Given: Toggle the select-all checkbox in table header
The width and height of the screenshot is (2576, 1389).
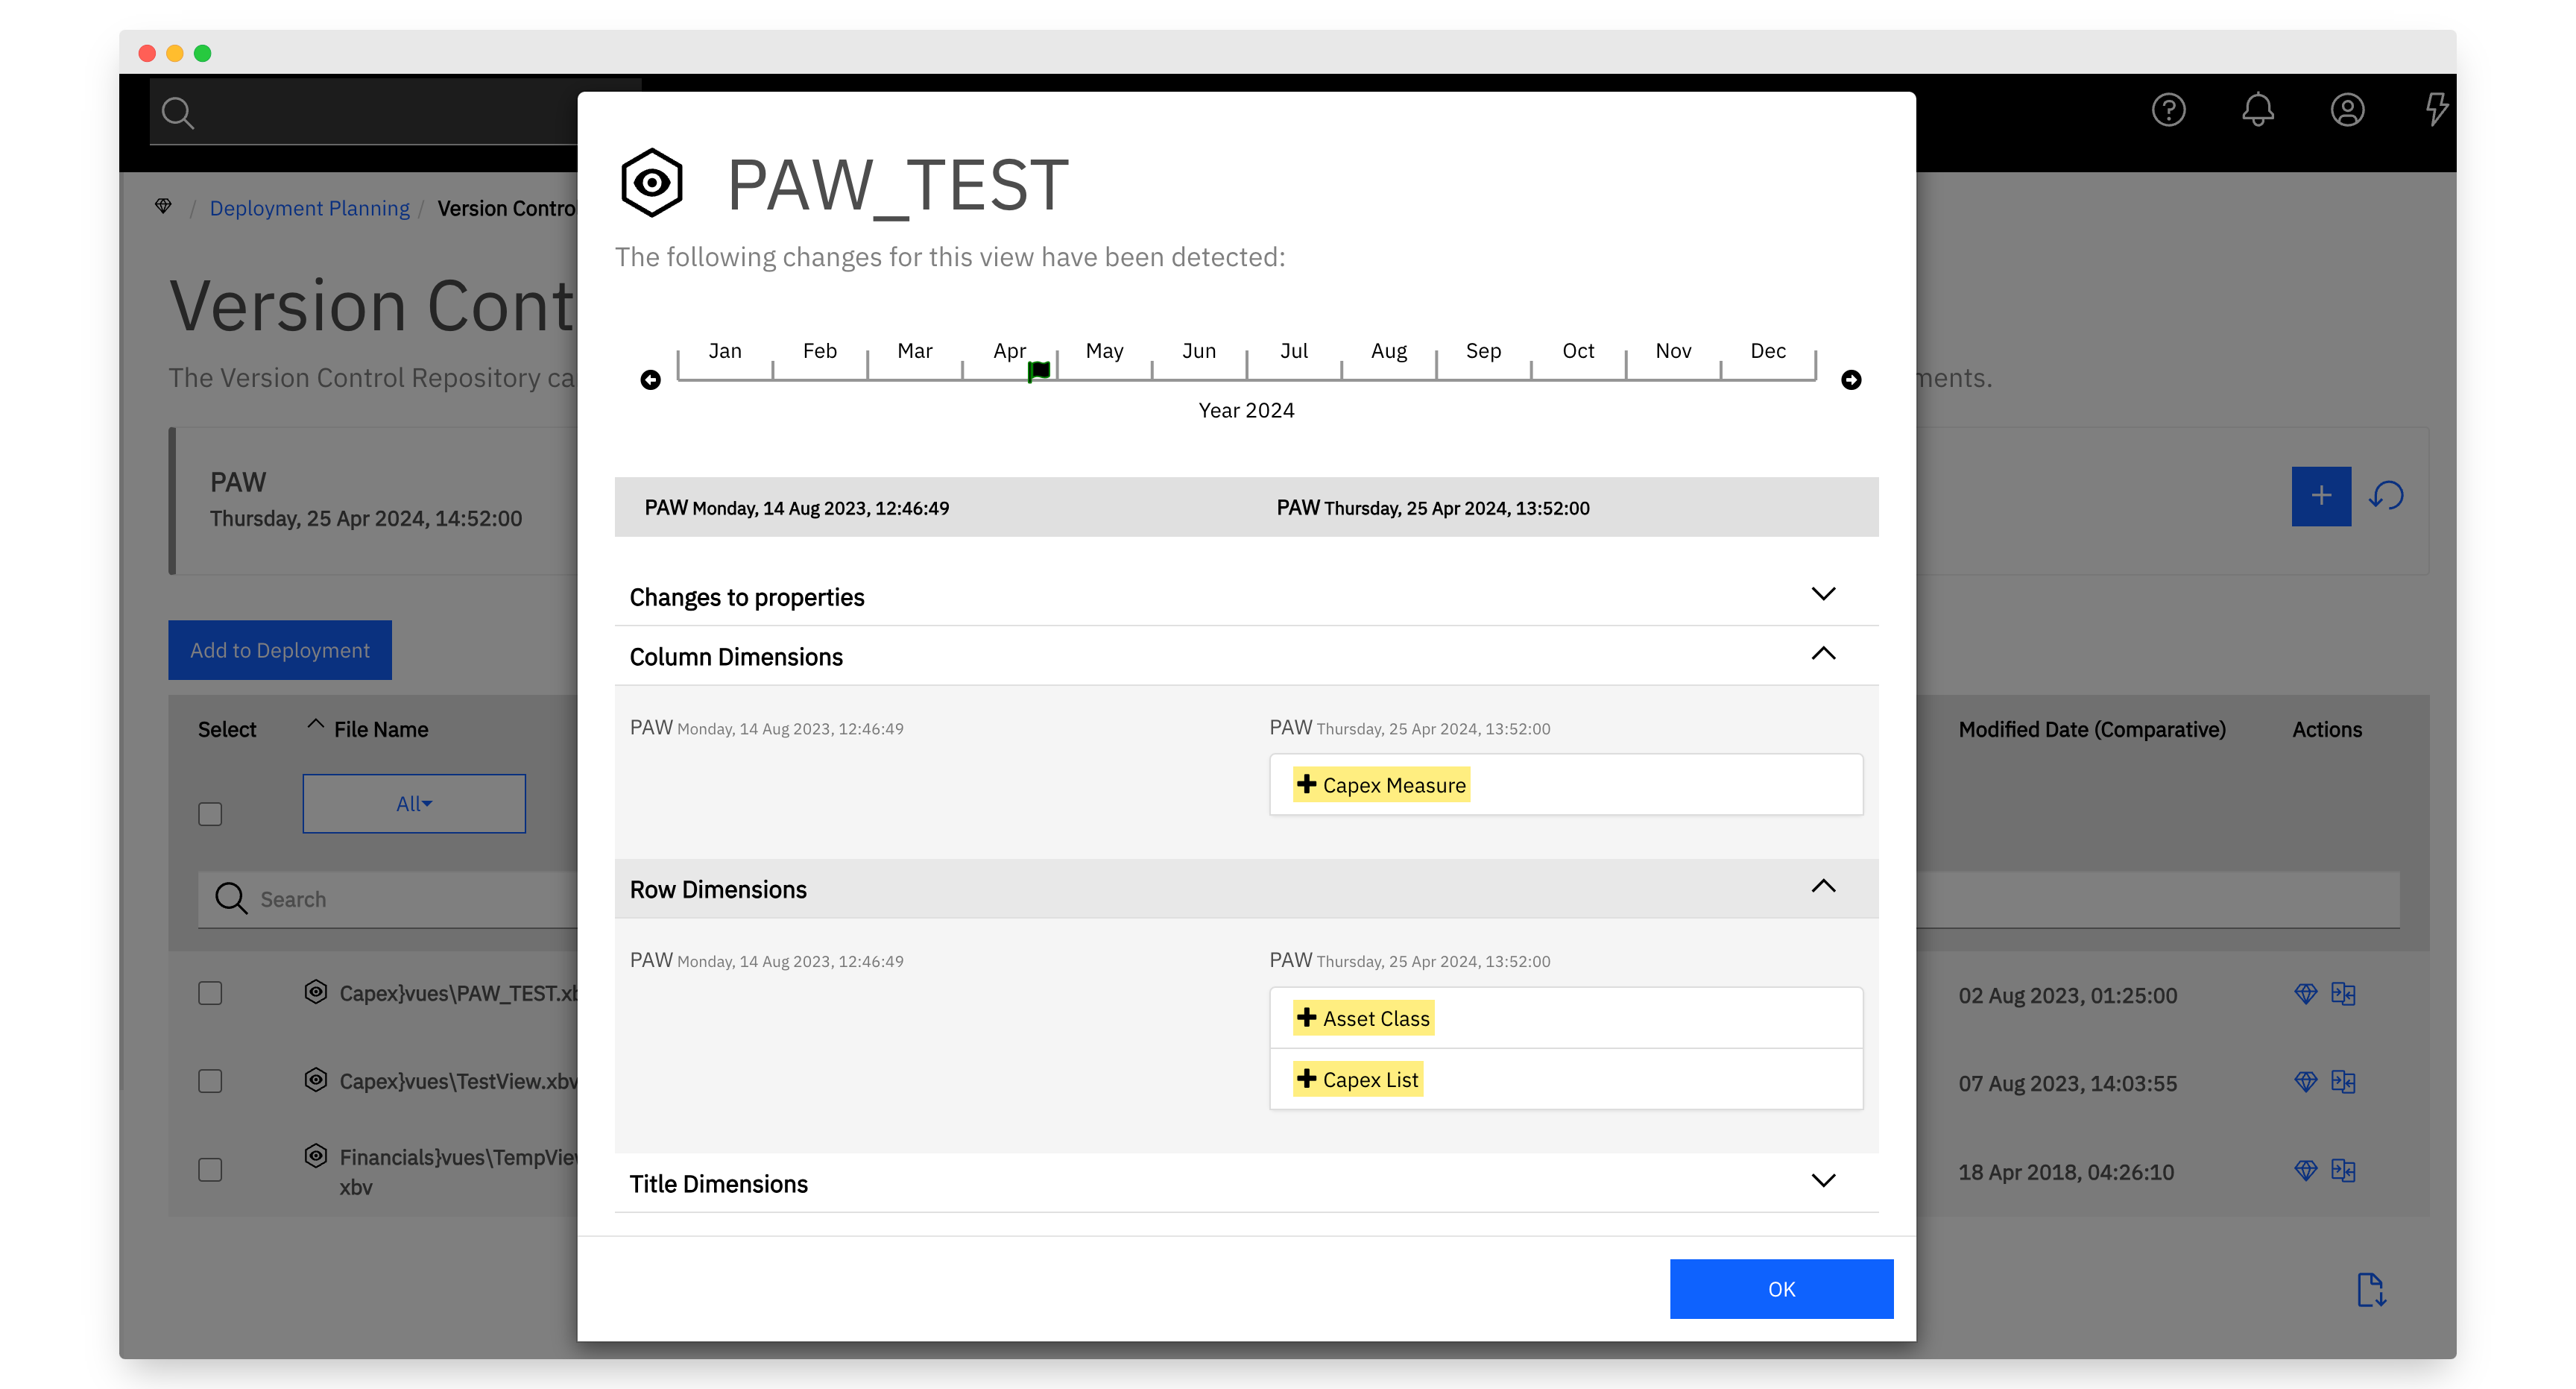Looking at the screenshot, I should (x=210, y=814).
